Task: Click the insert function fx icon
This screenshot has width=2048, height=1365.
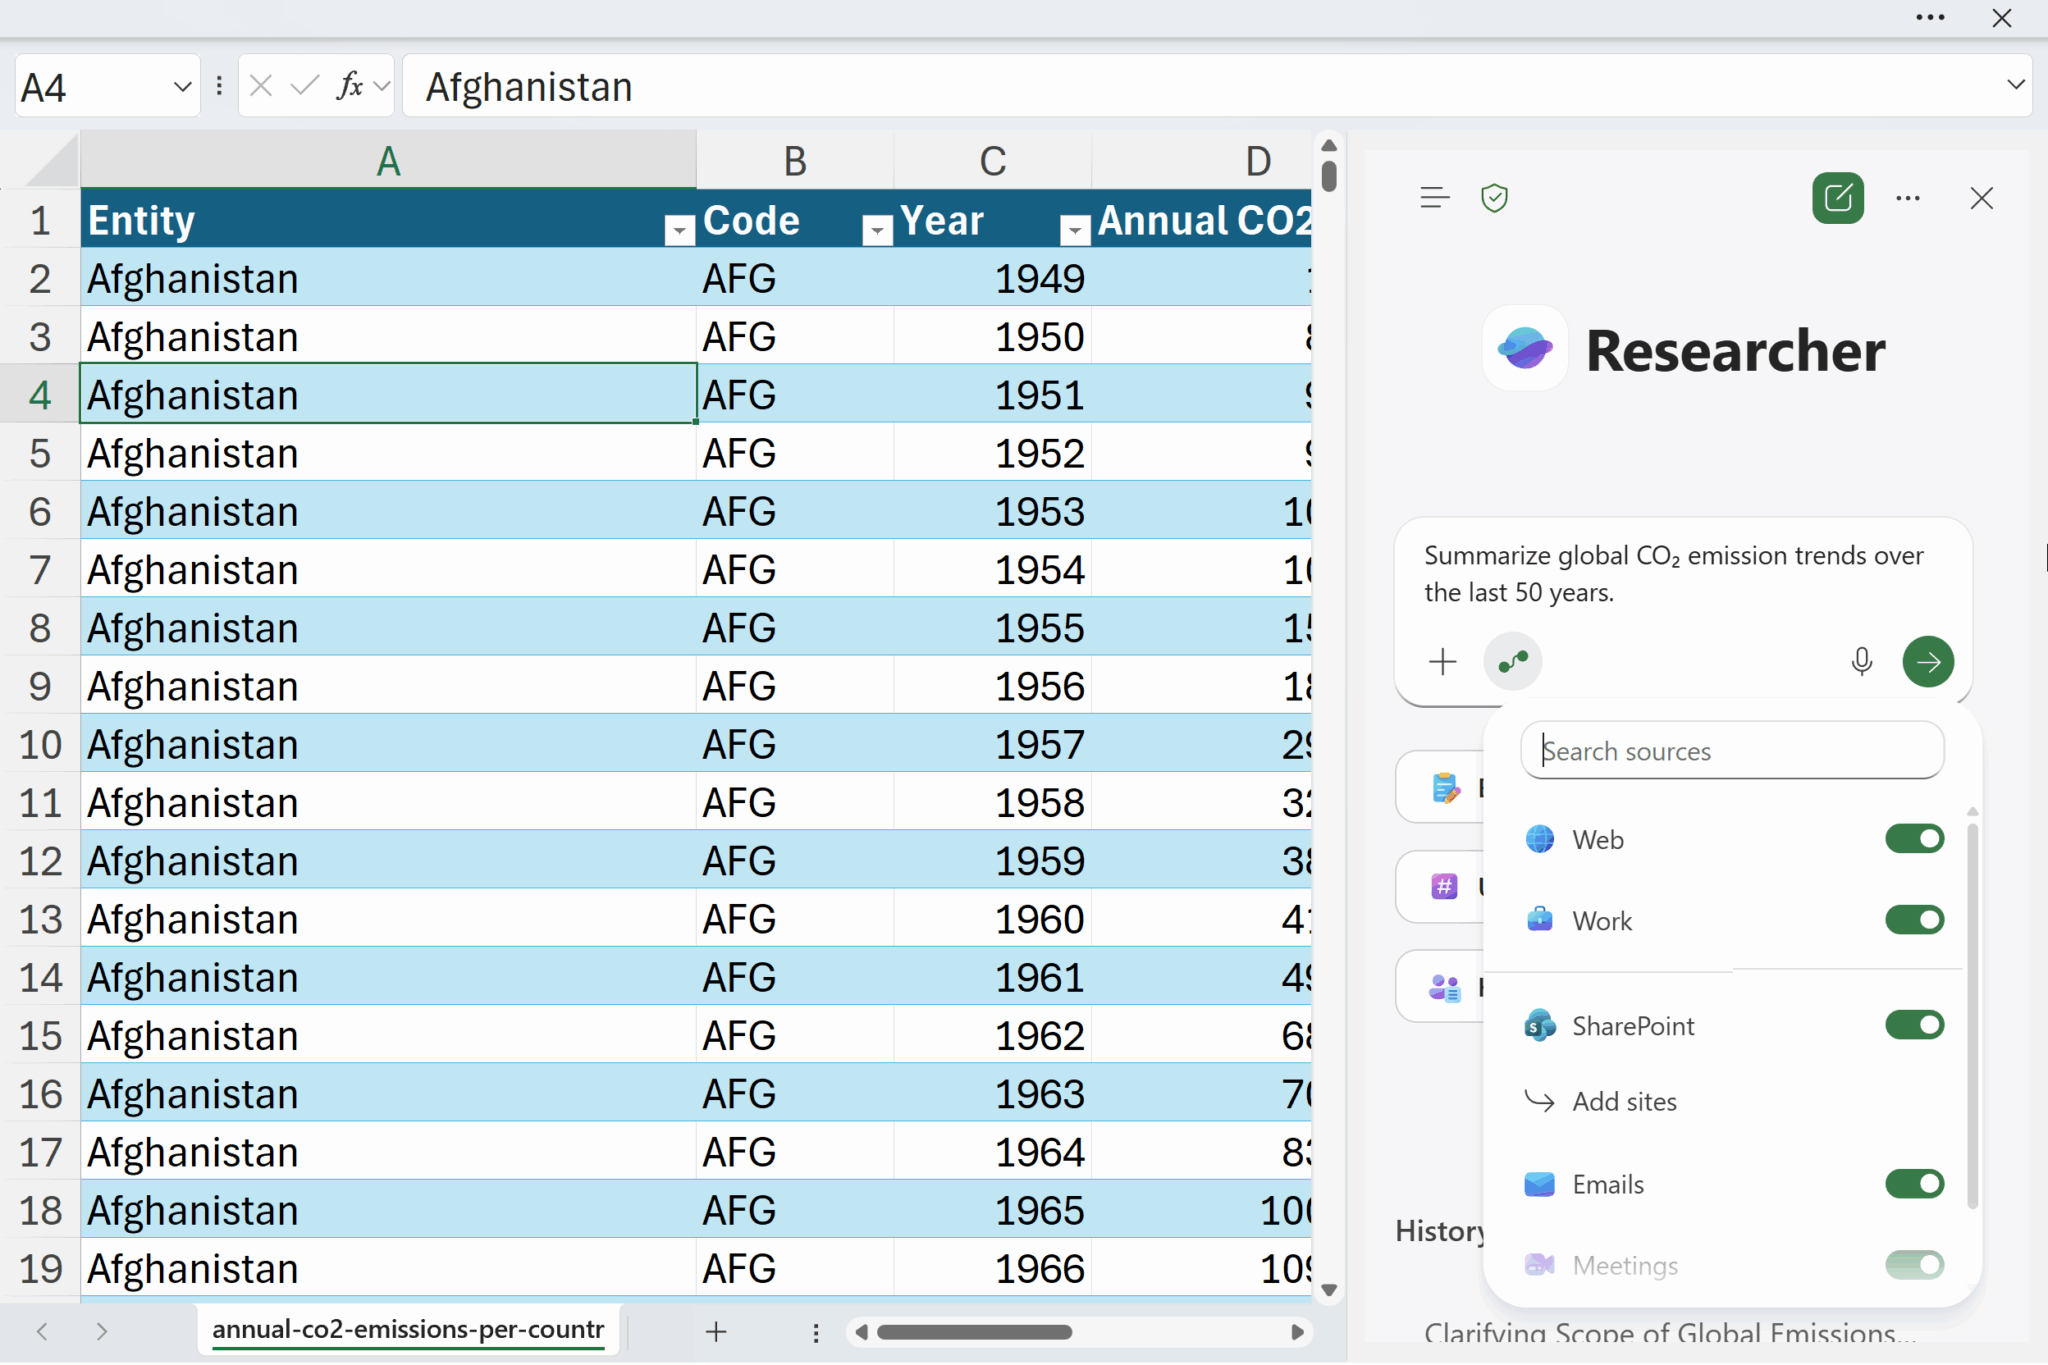Action: [349, 86]
